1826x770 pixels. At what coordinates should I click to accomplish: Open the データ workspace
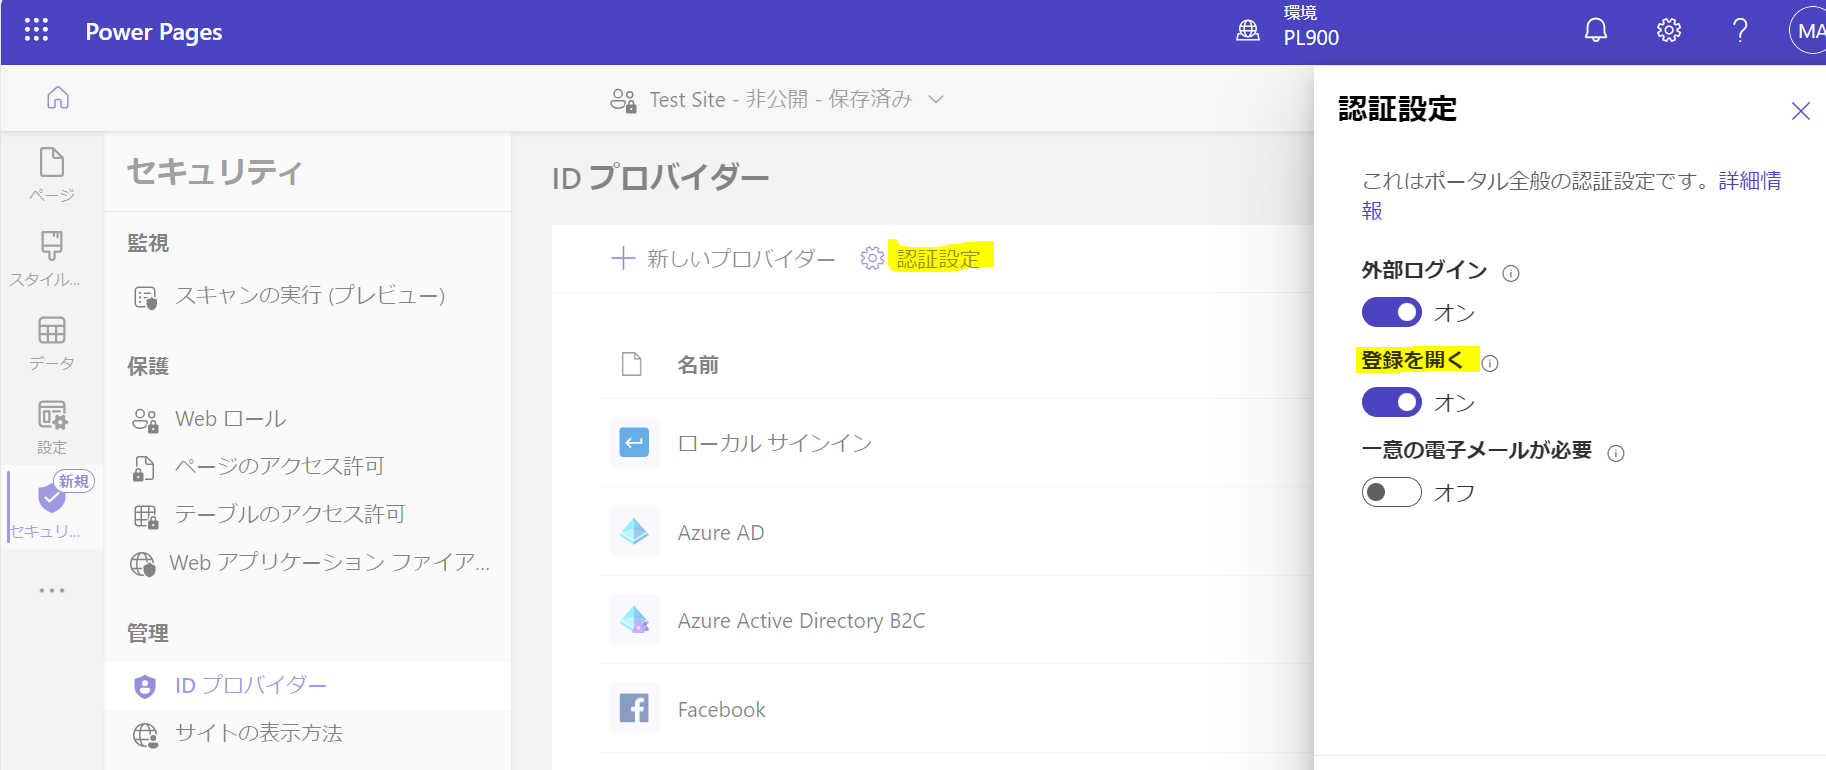[52, 343]
